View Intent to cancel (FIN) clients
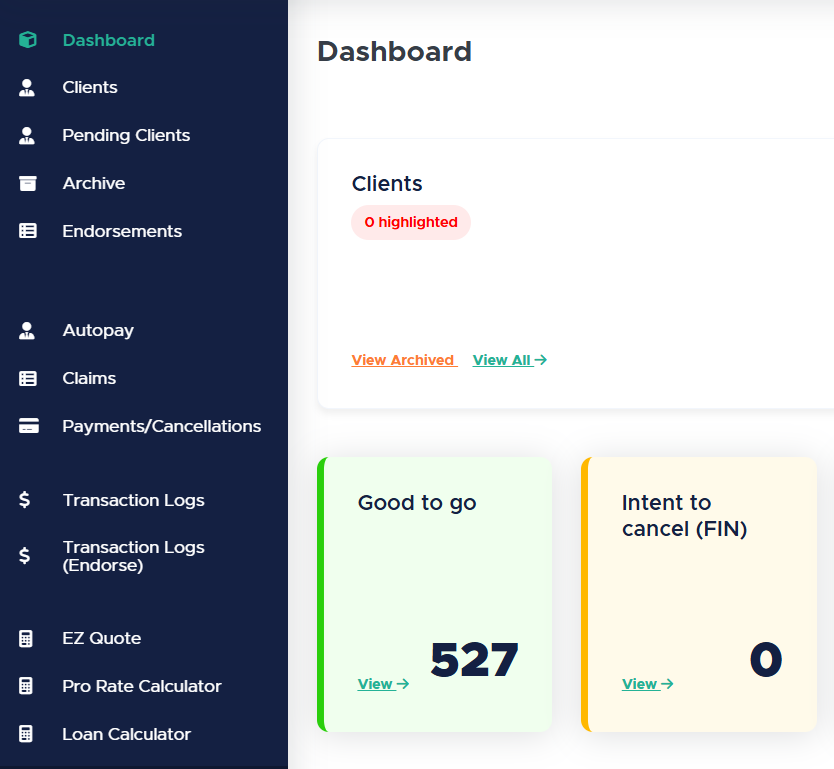Viewport: 834px width, 769px height. pyautogui.click(x=647, y=684)
